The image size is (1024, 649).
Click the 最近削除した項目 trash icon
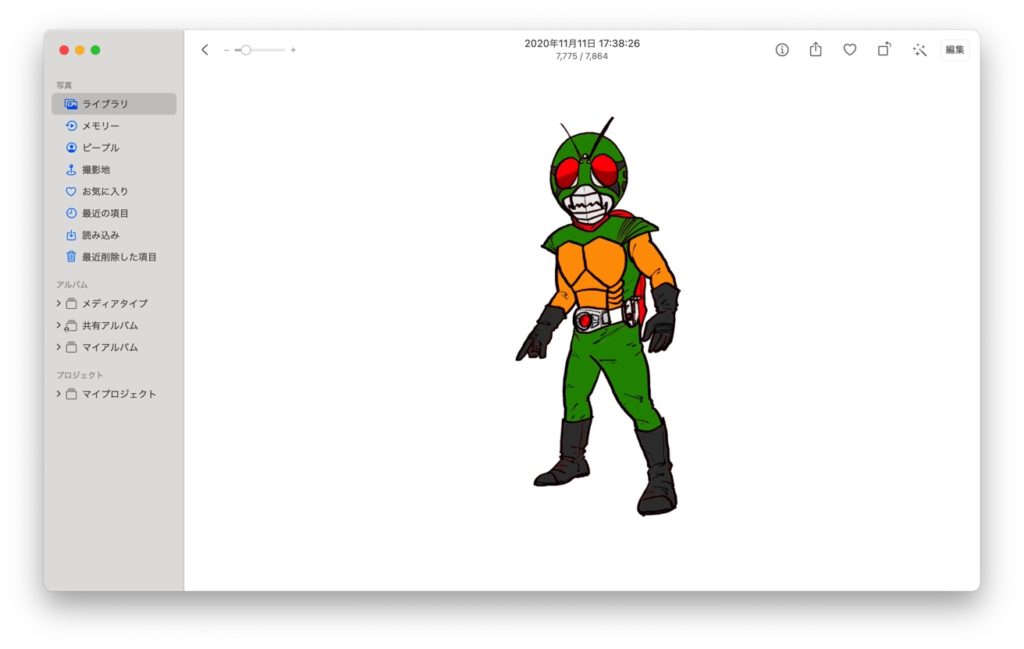pos(71,257)
